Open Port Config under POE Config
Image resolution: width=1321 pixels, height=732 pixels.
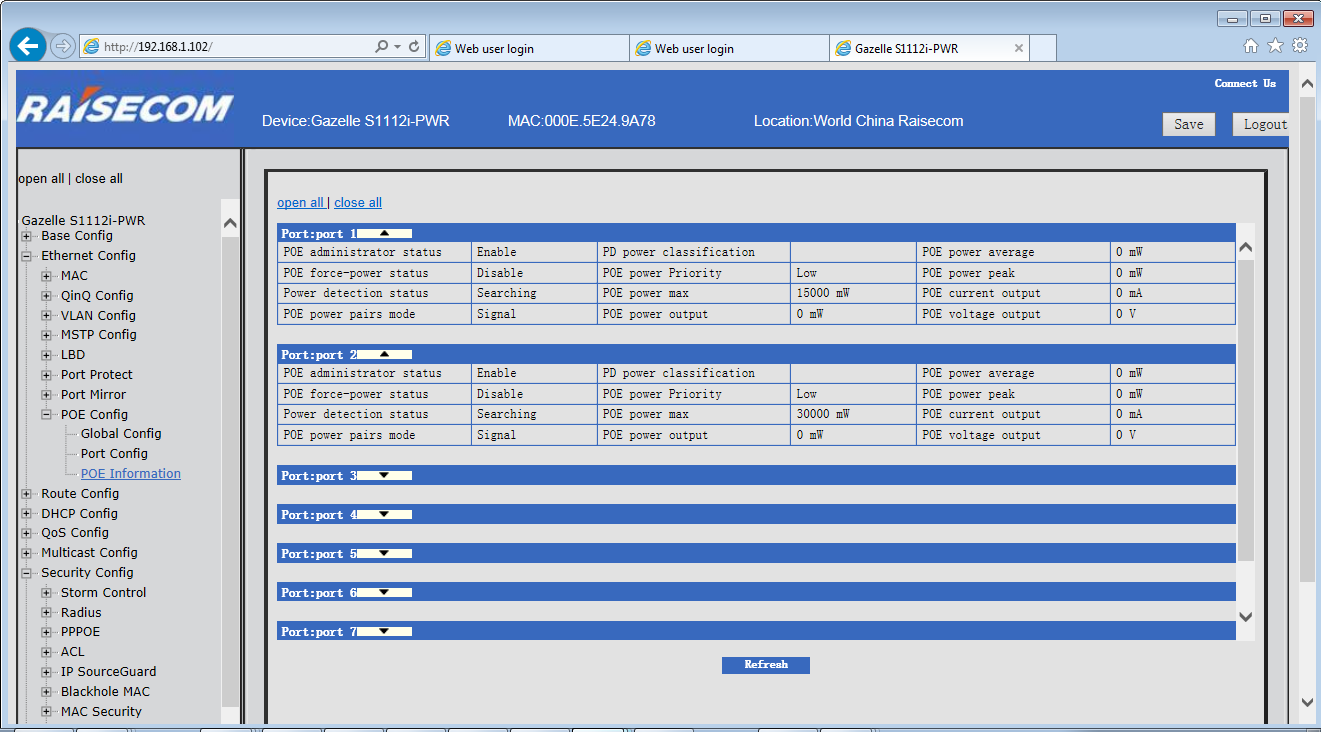click(x=114, y=454)
